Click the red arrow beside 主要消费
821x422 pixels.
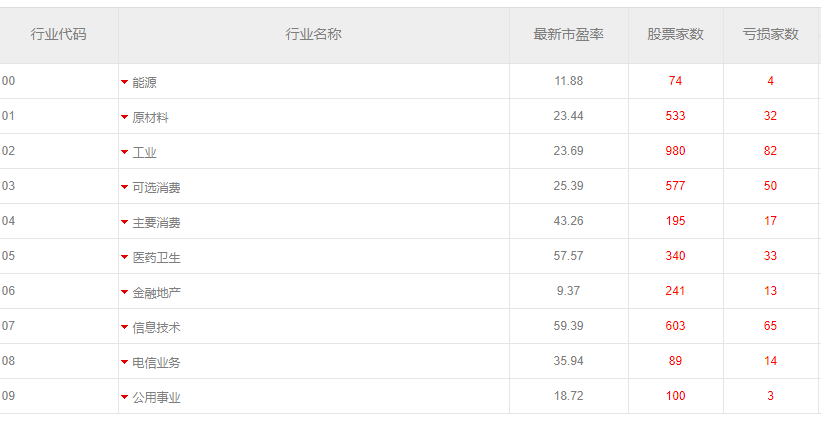125,222
